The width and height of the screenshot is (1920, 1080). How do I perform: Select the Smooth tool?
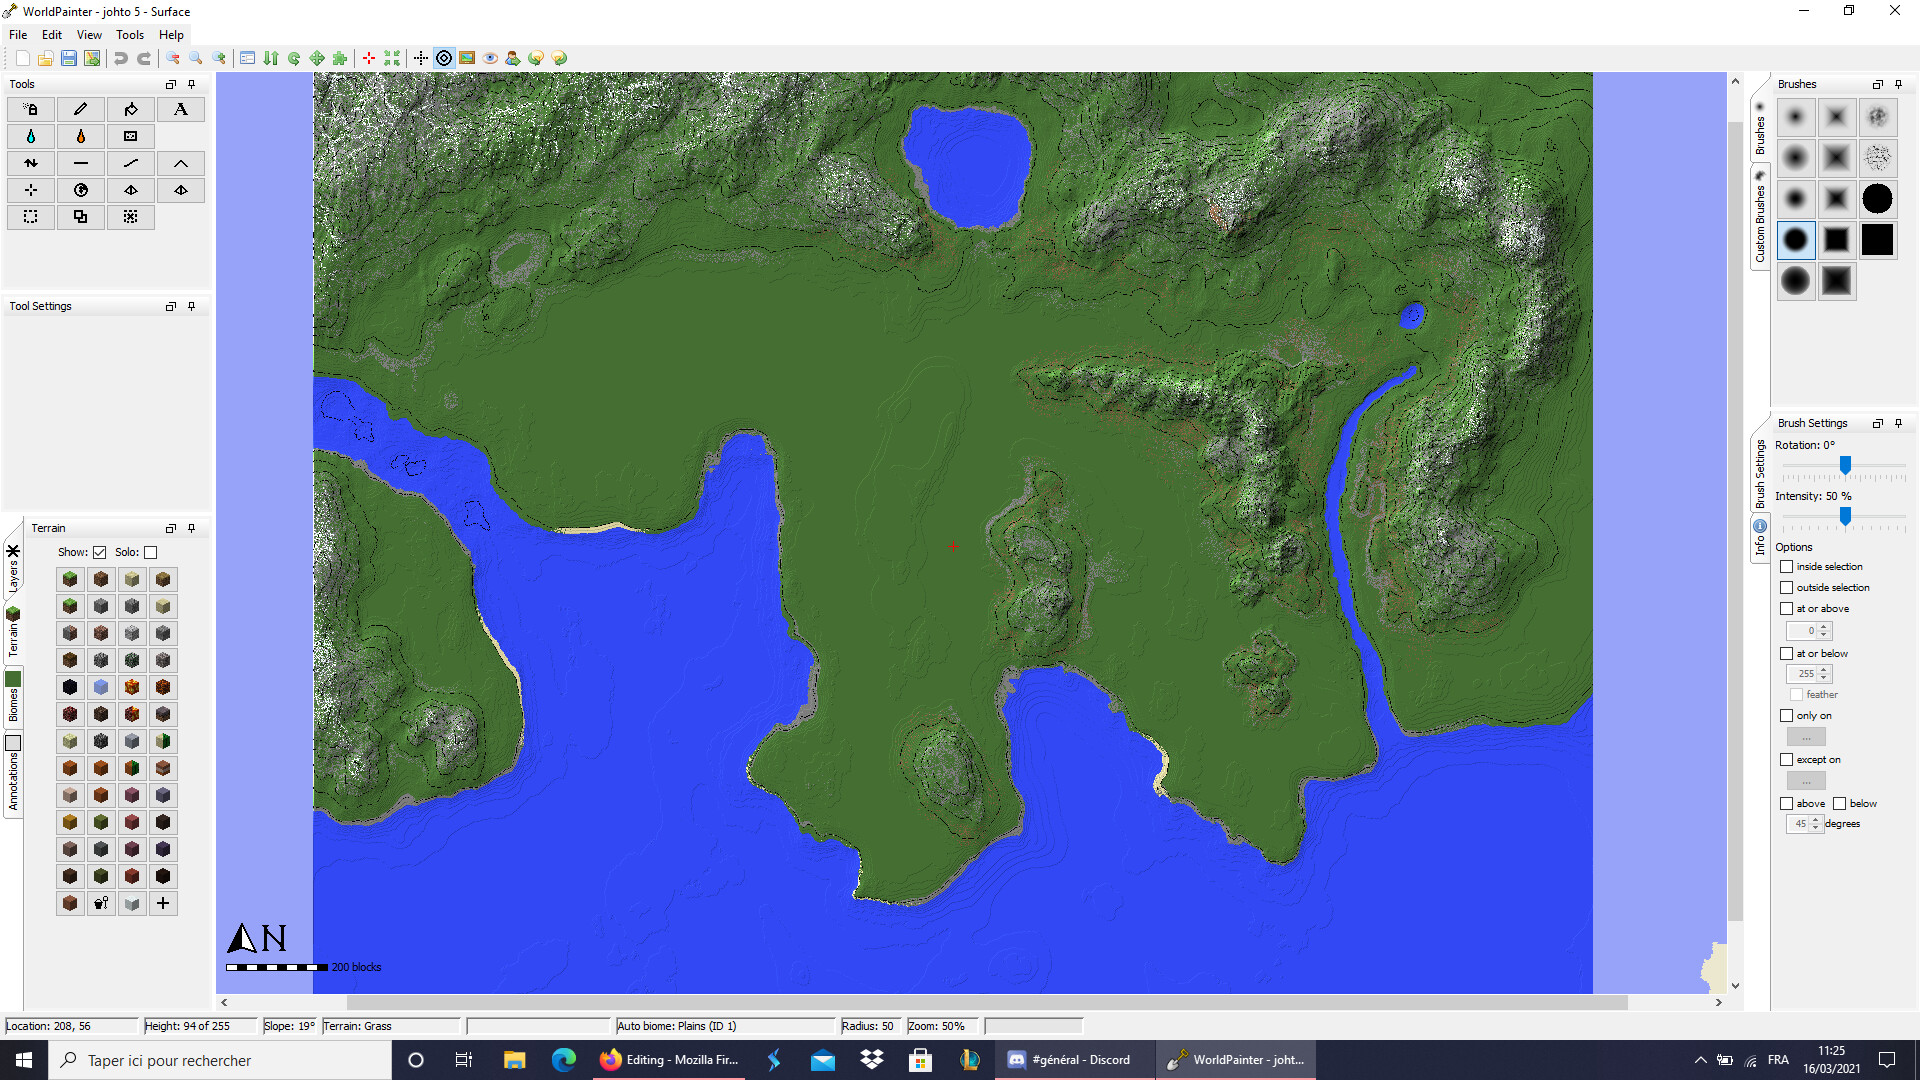[x=131, y=163]
